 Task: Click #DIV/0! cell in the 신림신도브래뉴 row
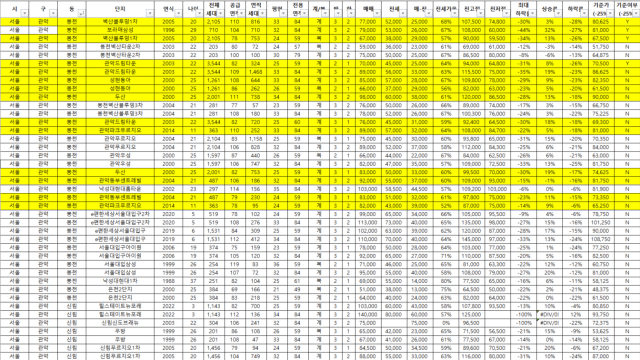click(x=549, y=323)
